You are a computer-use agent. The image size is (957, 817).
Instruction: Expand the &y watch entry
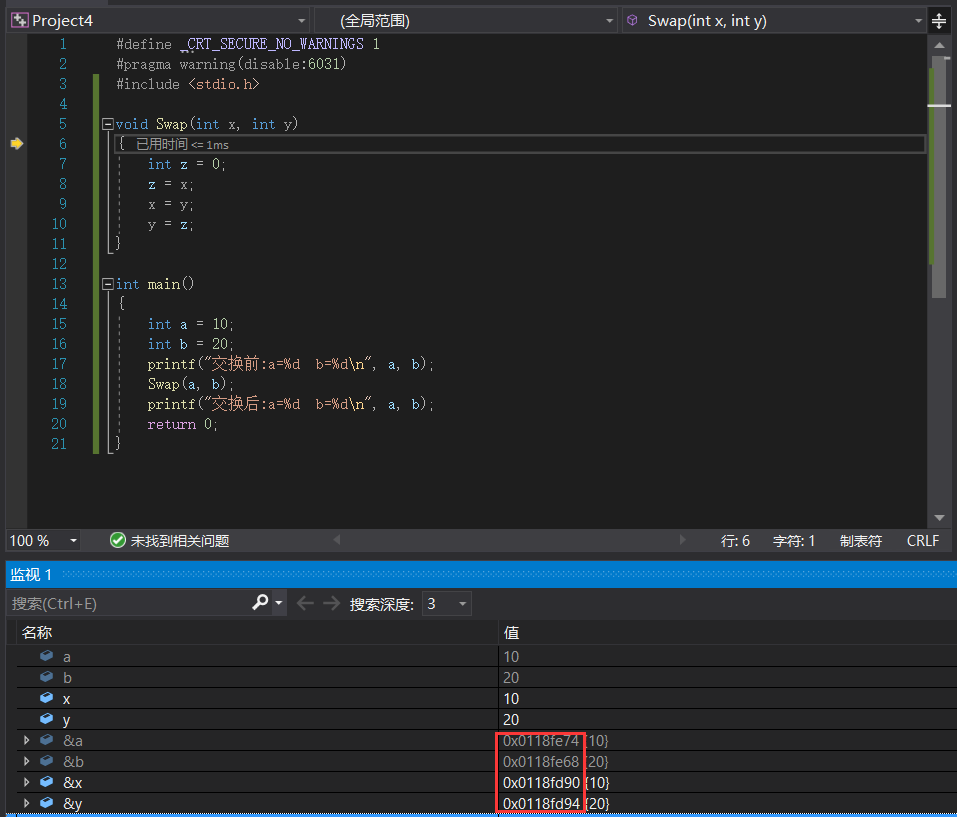[27, 804]
